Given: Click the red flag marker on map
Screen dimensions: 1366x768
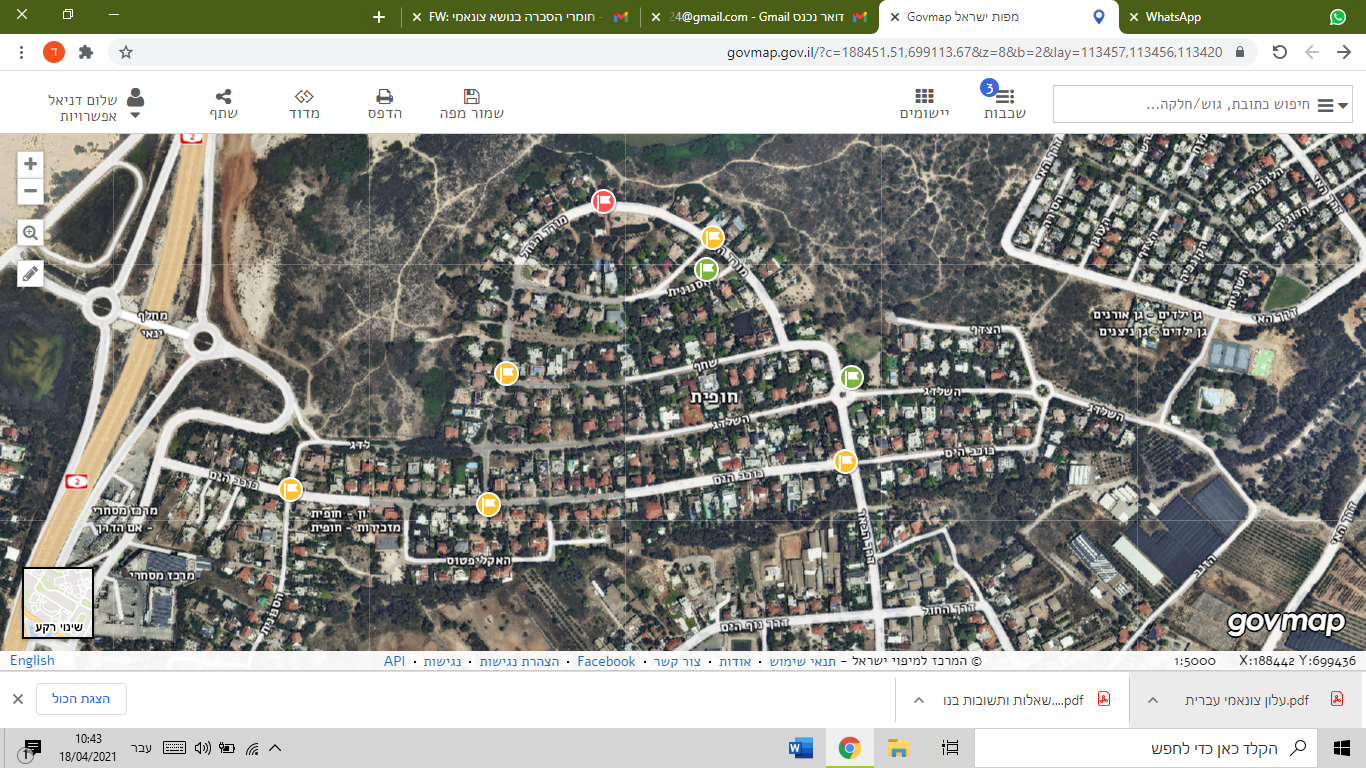Looking at the screenshot, I should click(603, 201).
